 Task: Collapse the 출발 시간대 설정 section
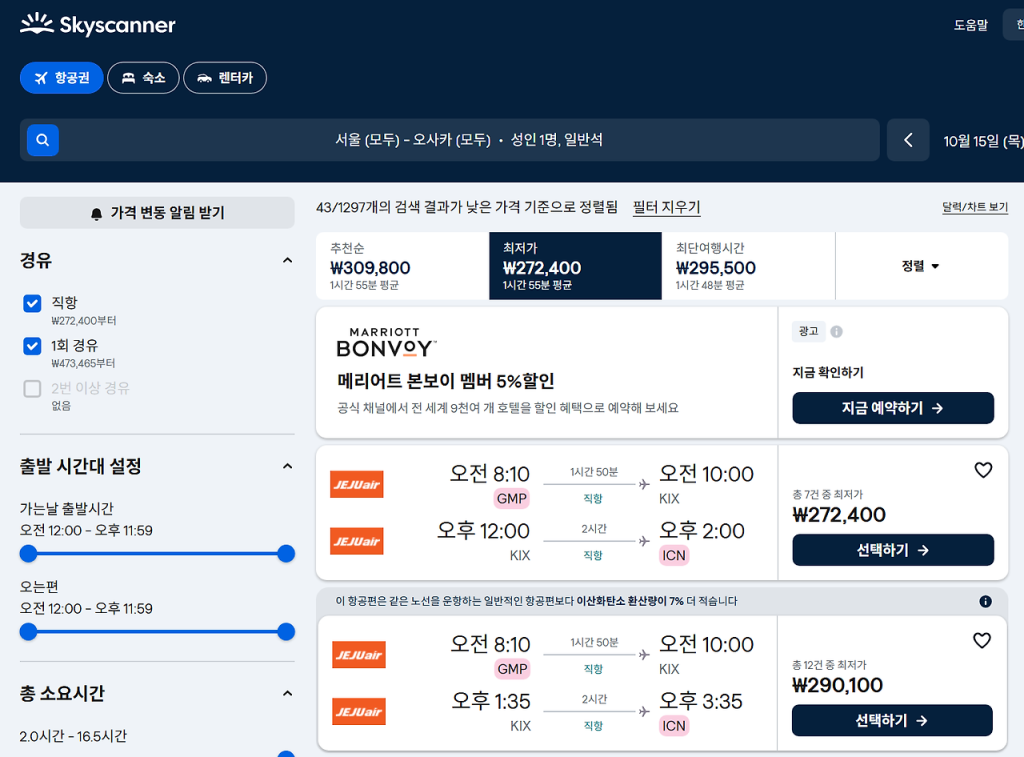pyautogui.click(x=287, y=466)
